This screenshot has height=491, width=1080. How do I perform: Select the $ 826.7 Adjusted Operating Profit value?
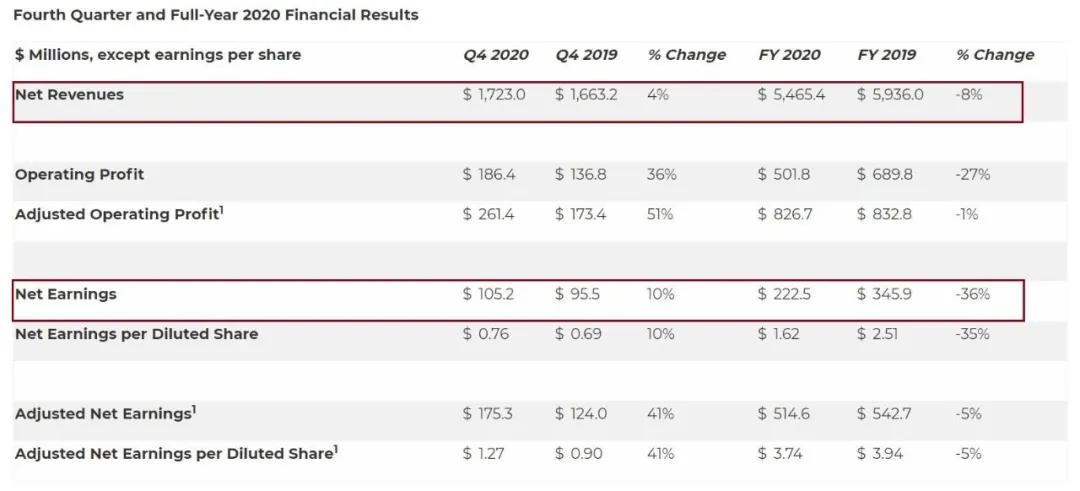point(784,214)
